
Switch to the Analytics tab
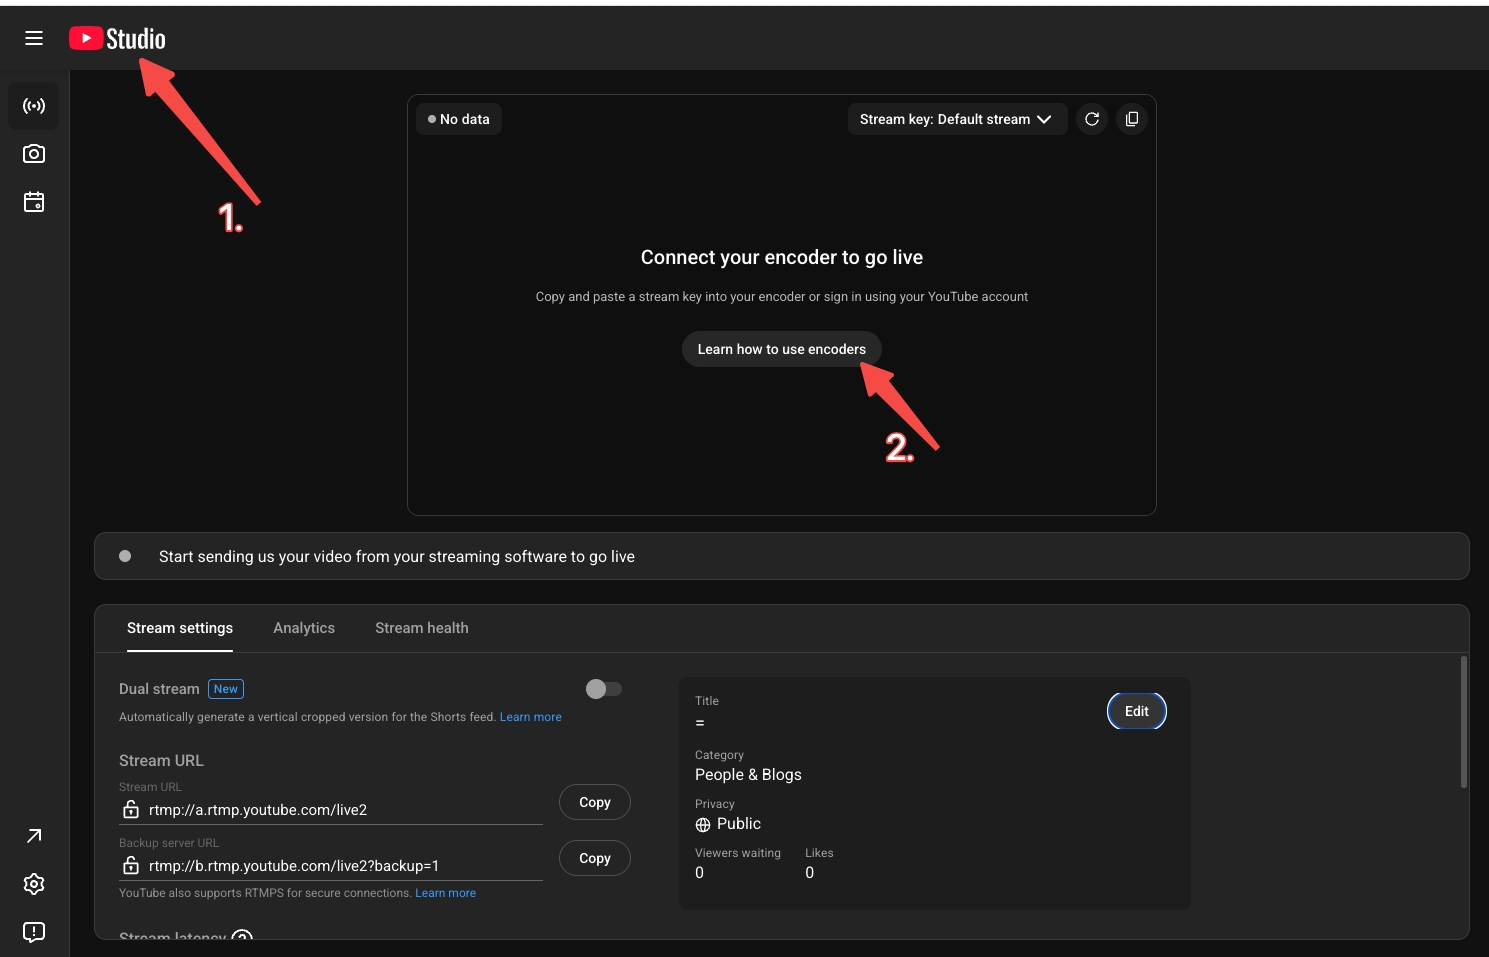tap(304, 628)
